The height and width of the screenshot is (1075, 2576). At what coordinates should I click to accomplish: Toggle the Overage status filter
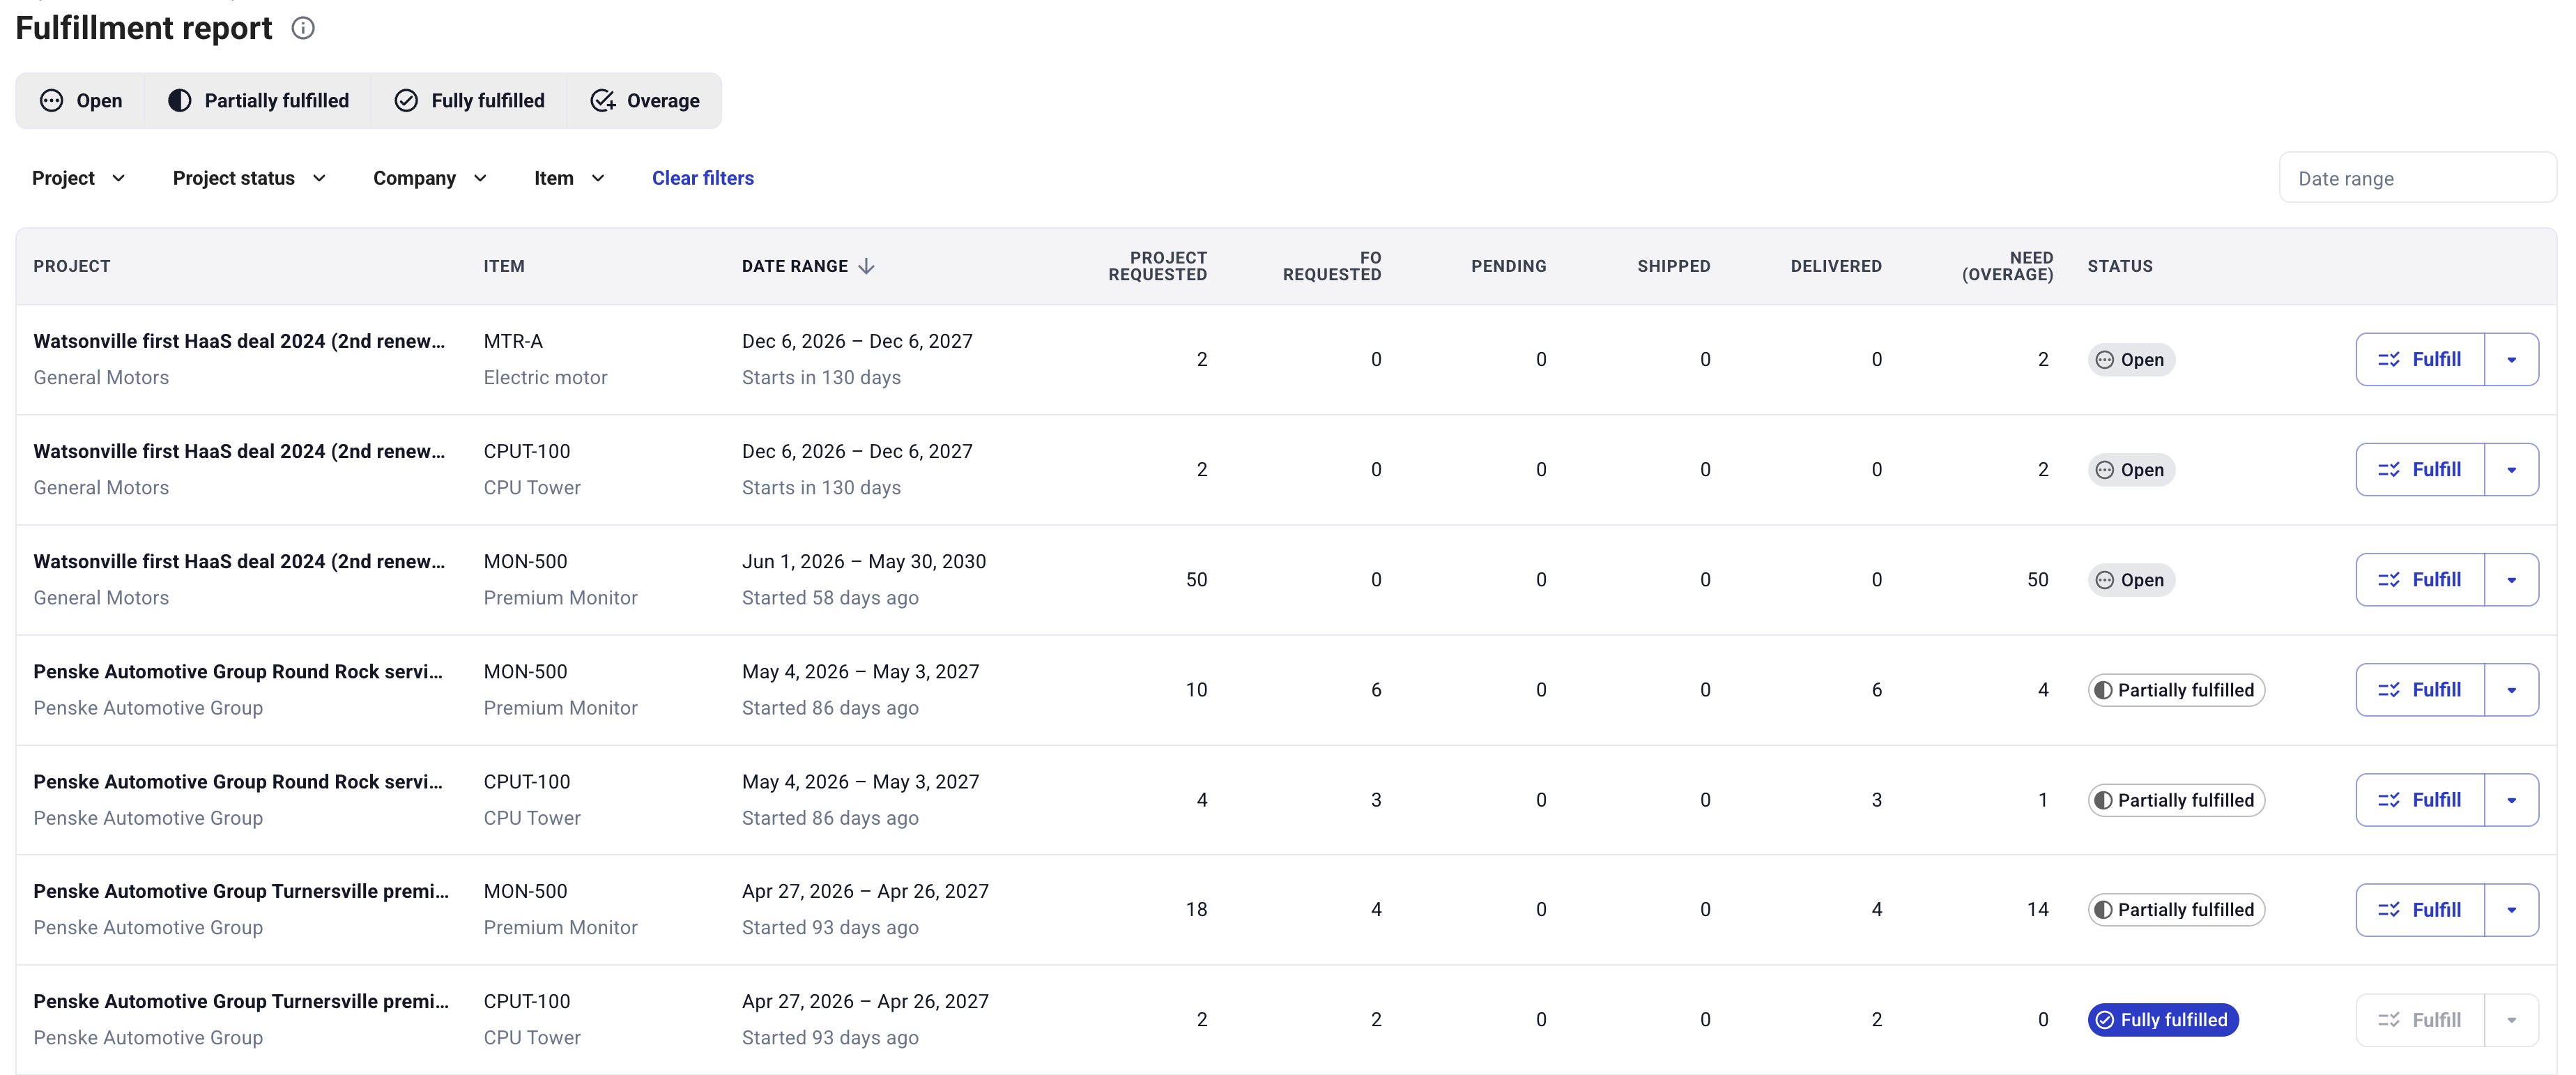[x=644, y=101]
